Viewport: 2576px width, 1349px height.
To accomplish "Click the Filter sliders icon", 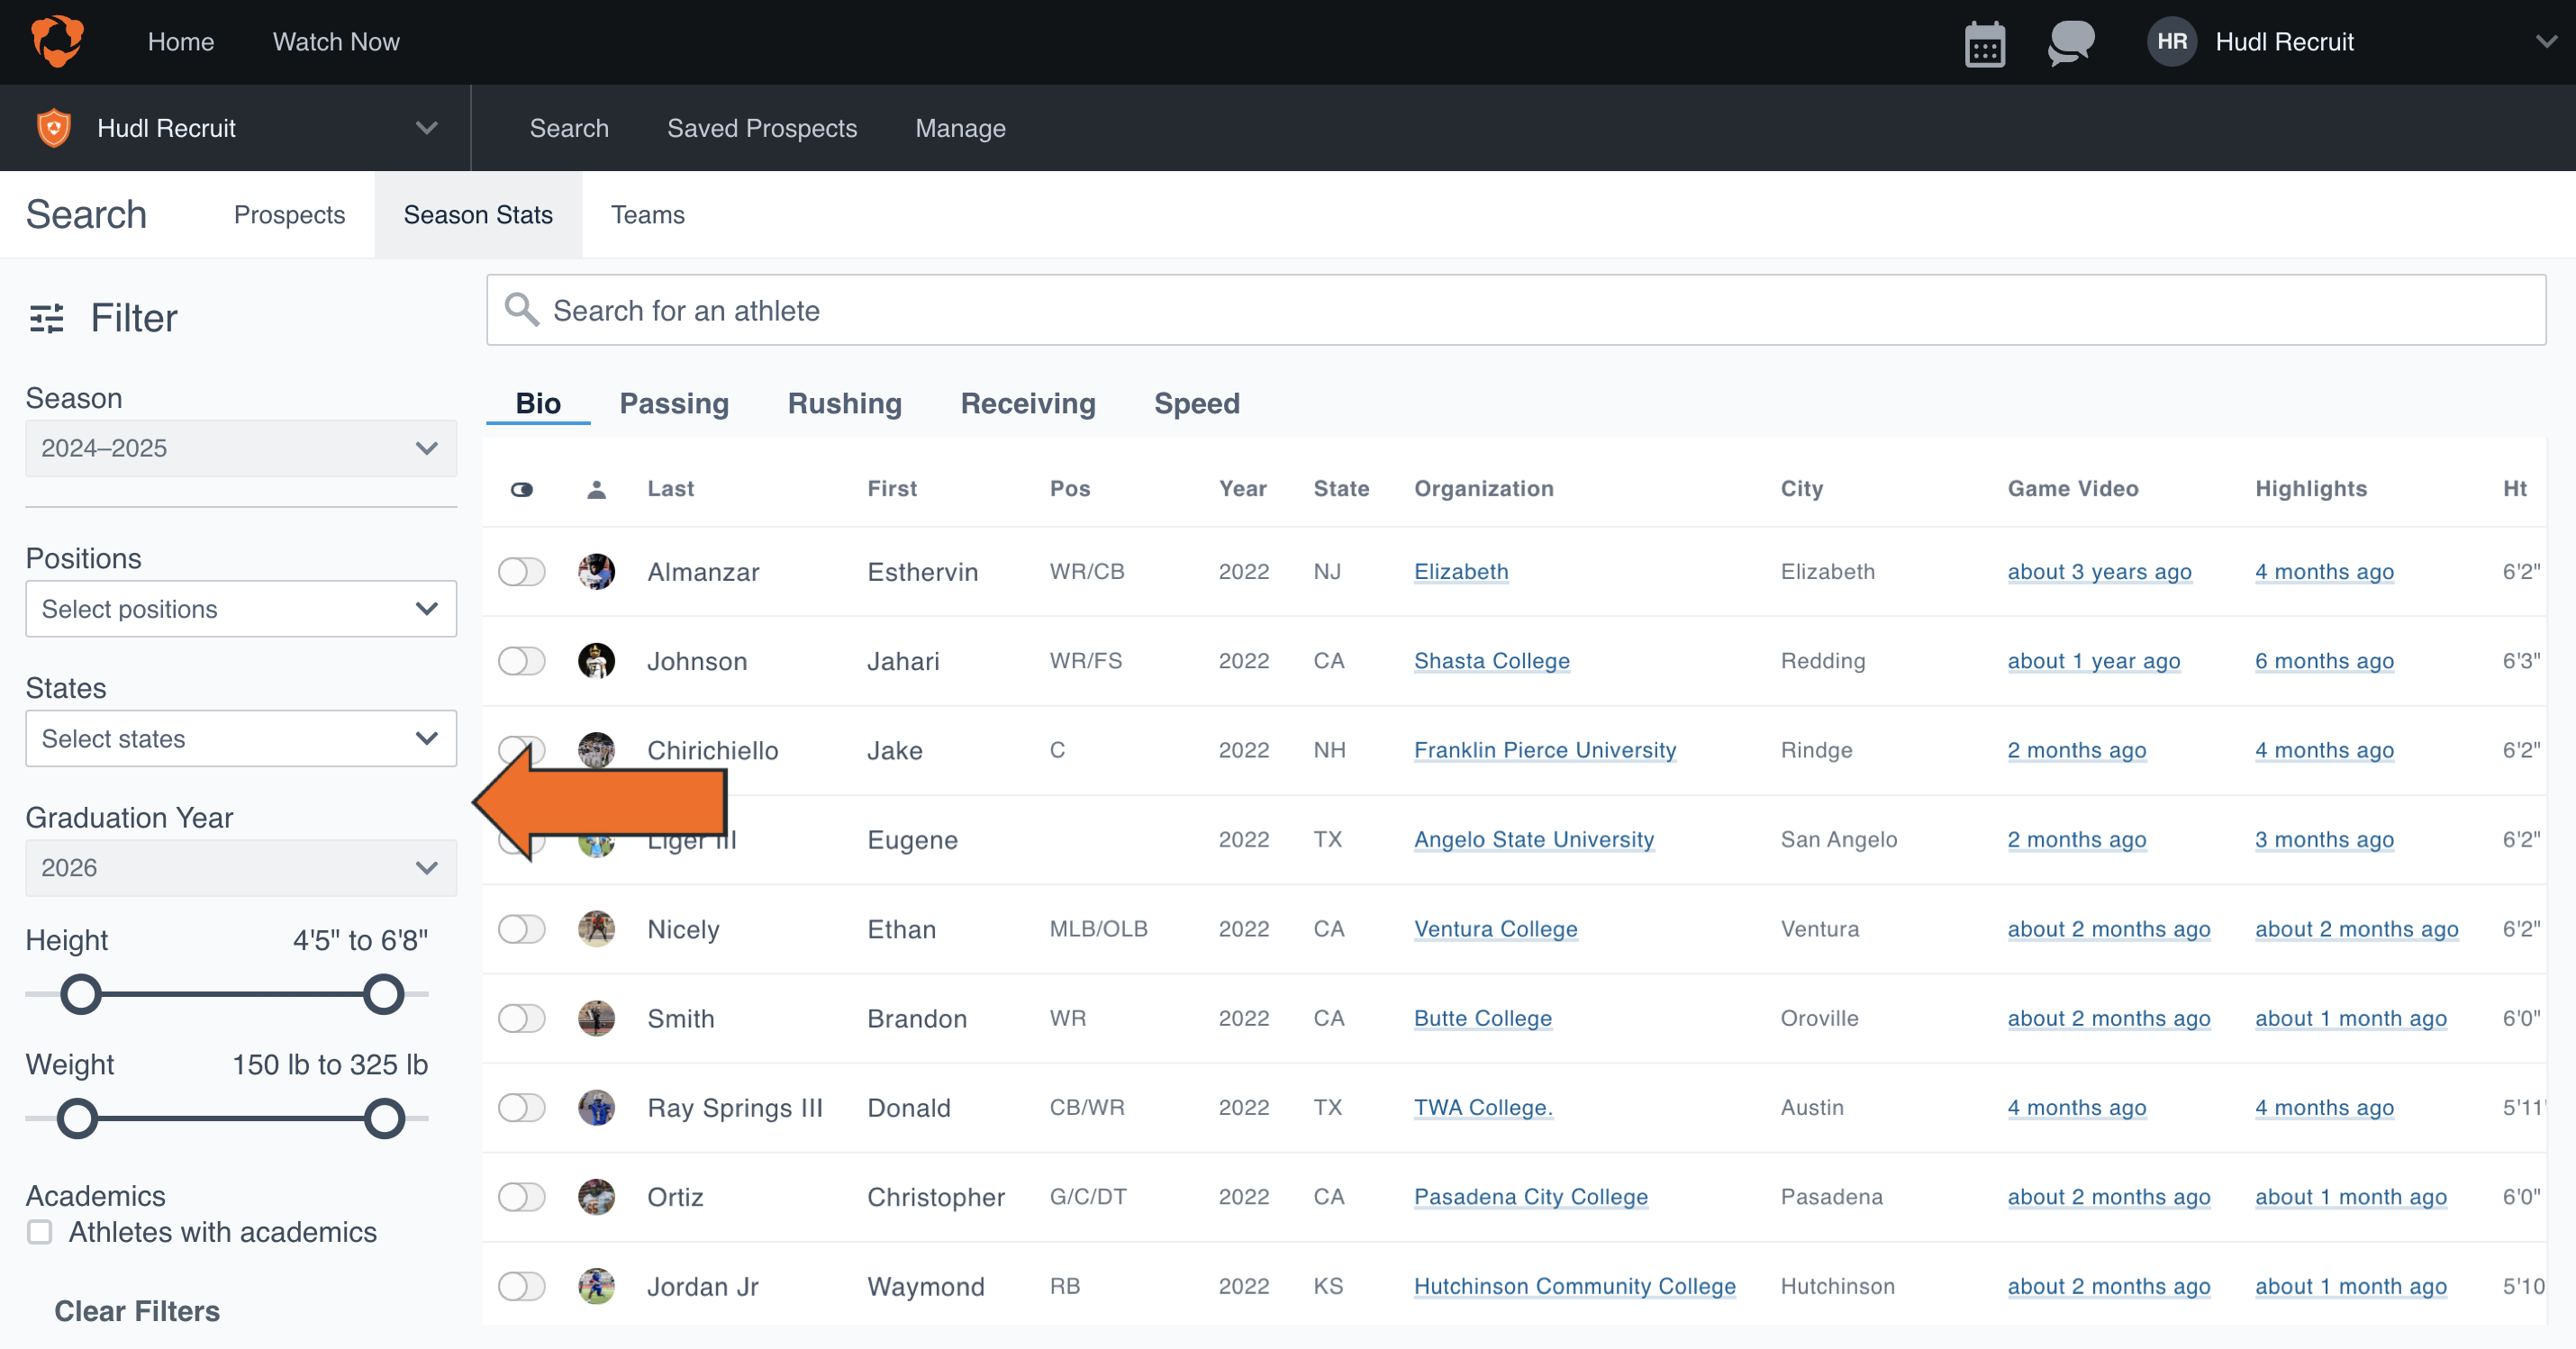I will pos(47,318).
